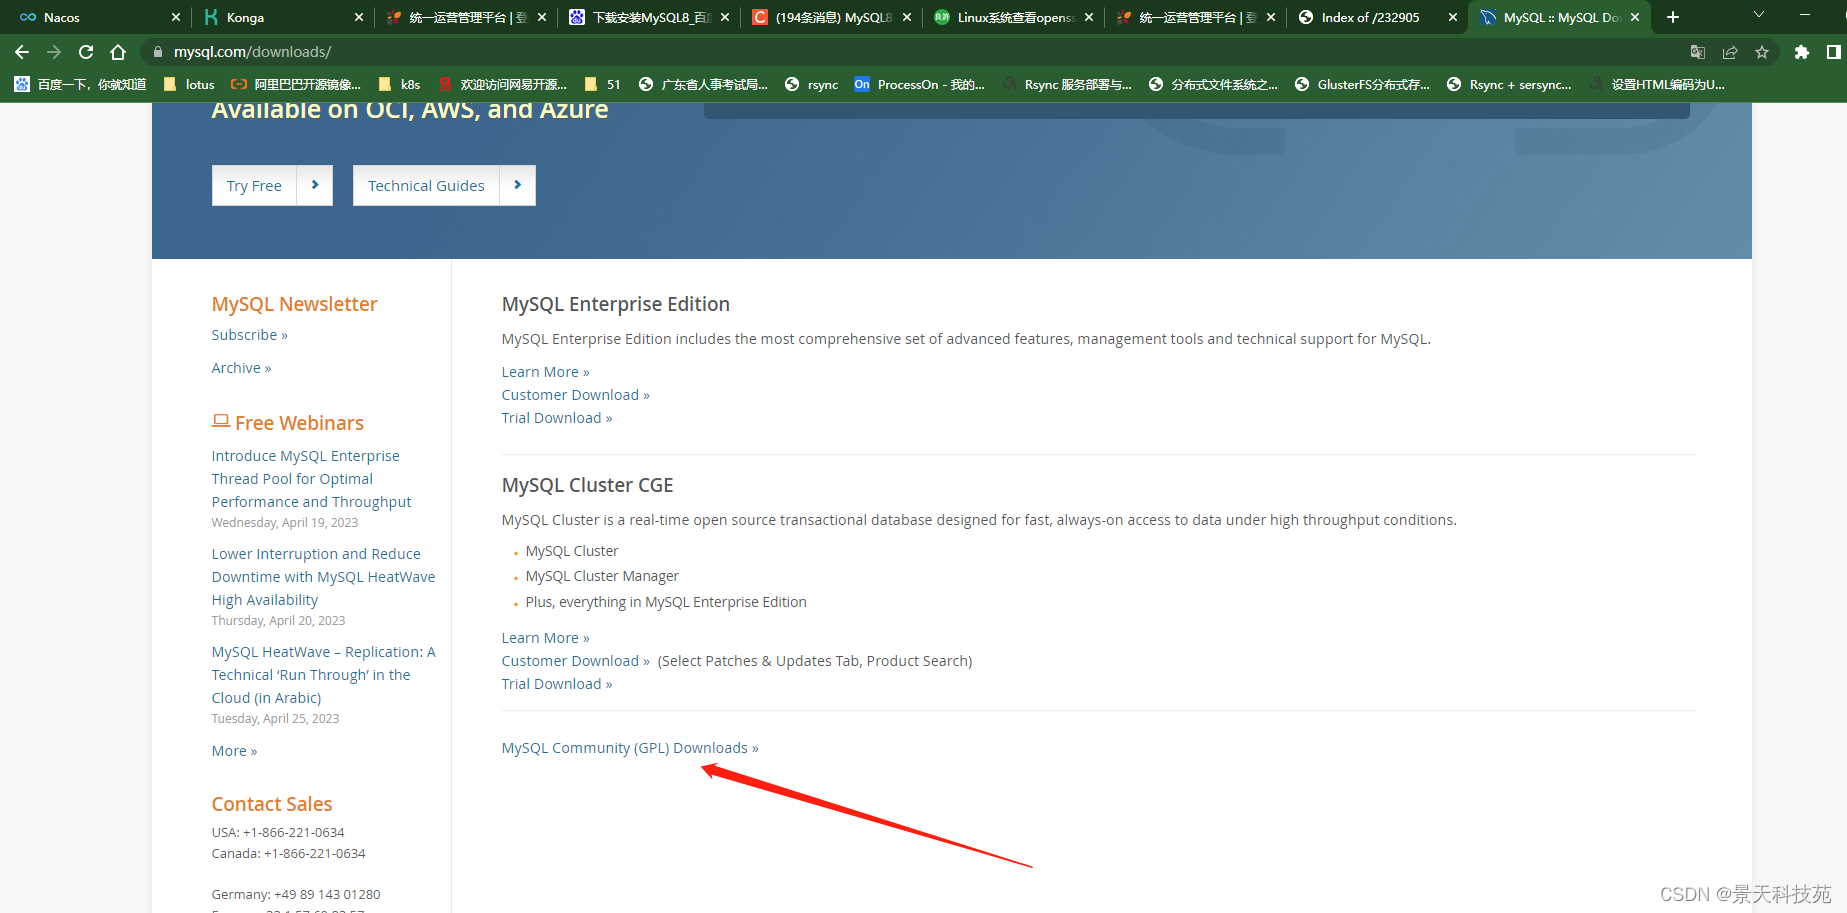Go forward to next page
The image size is (1847, 913).
[x=54, y=52]
